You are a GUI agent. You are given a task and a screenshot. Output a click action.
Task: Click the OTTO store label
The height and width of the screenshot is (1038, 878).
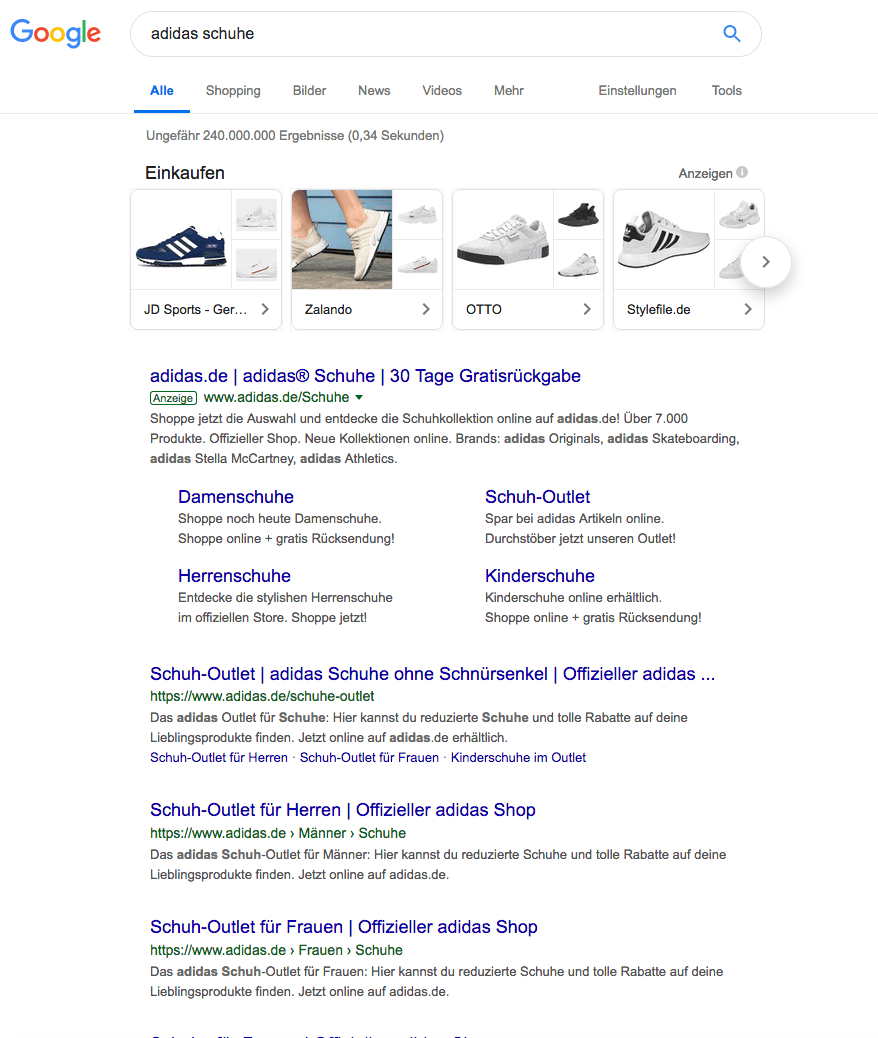pyautogui.click(x=483, y=309)
